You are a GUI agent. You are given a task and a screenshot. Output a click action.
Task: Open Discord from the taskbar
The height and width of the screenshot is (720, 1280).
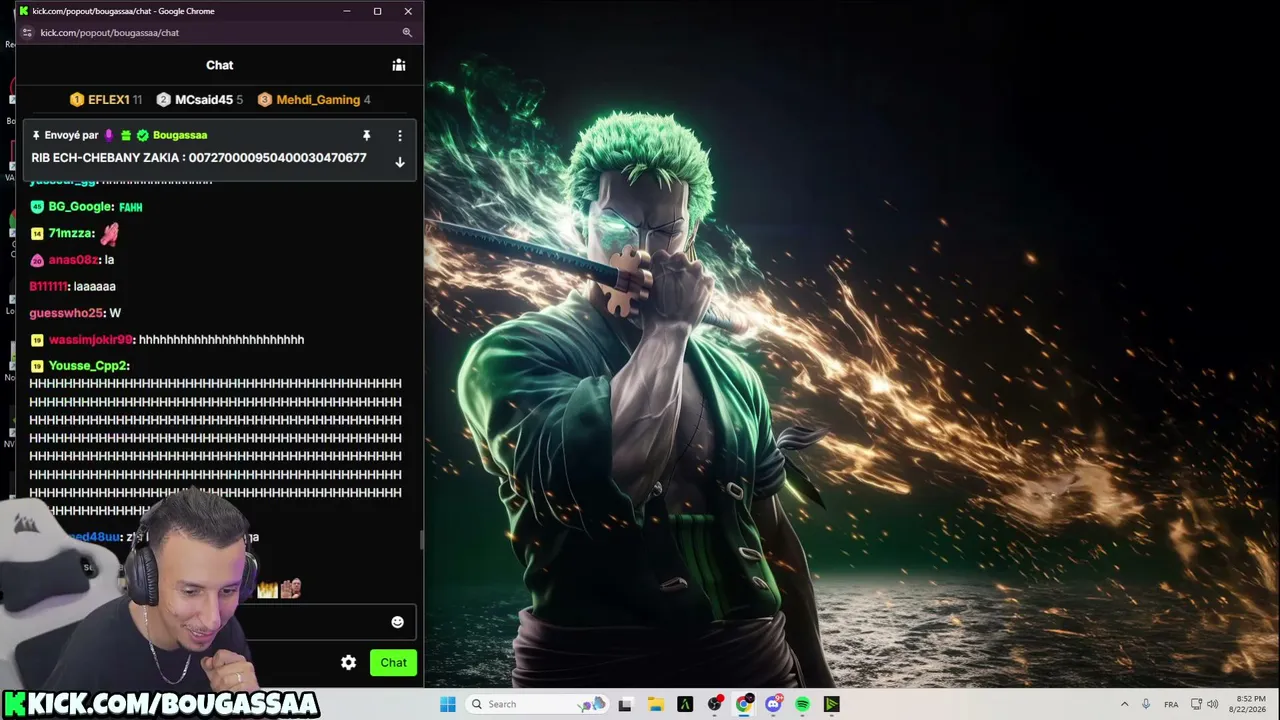pyautogui.click(x=773, y=704)
